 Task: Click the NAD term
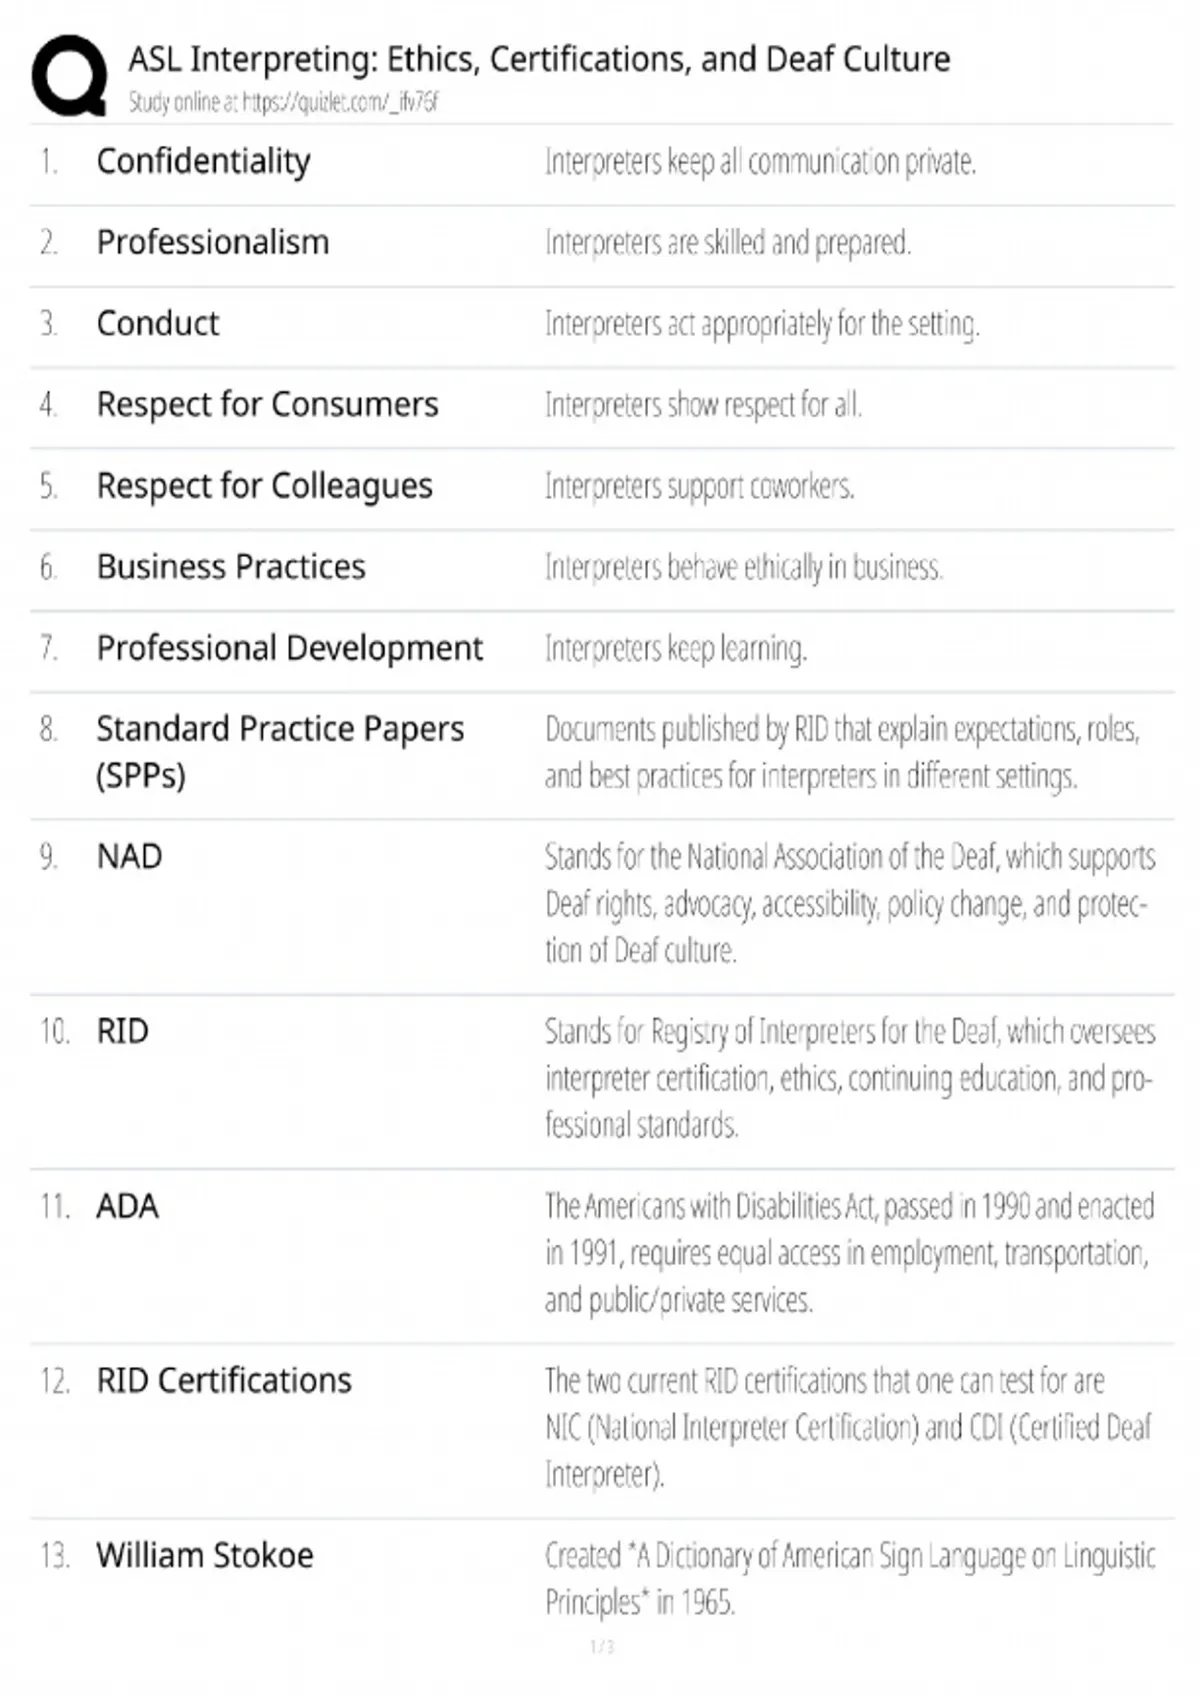129,857
